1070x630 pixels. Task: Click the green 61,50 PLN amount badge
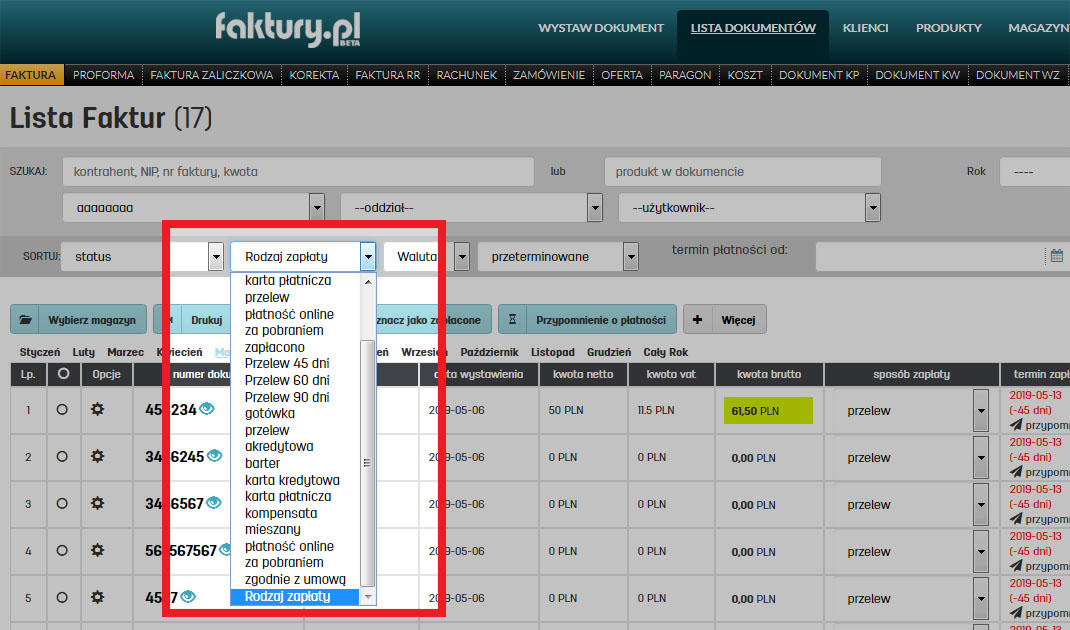[x=767, y=411]
